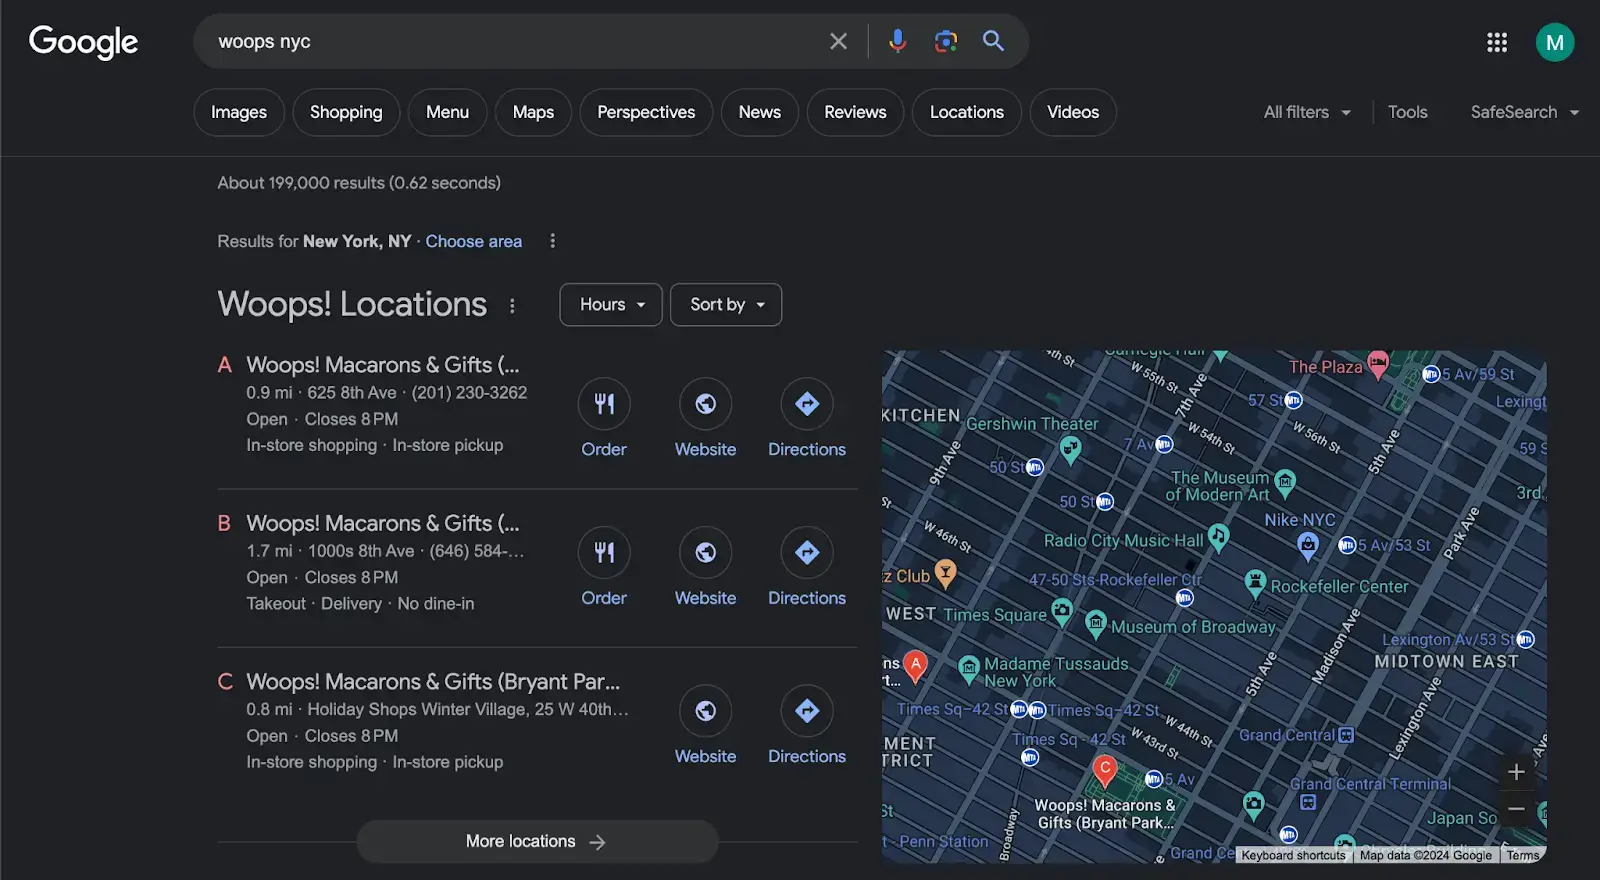Click Madame Tussauds New York marker
This screenshot has height=880, width=1600.
[x=968, y=669]
